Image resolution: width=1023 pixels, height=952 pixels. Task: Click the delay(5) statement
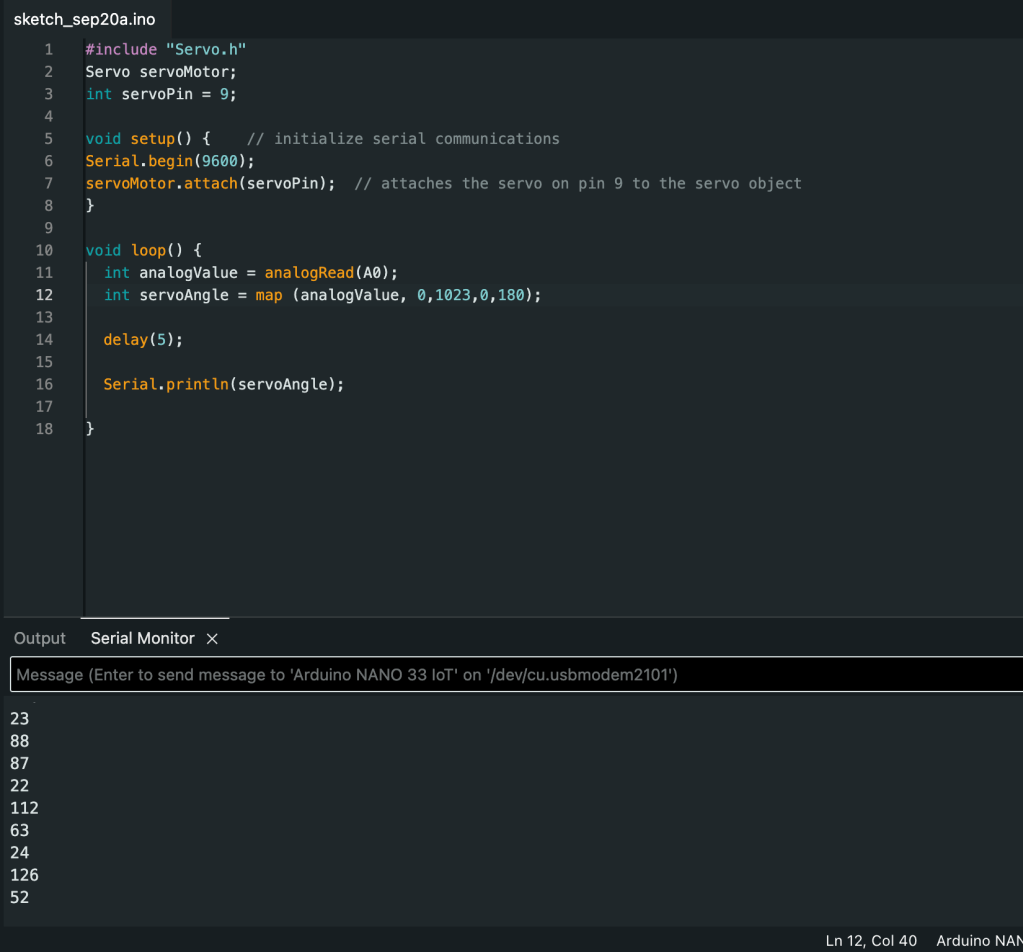(143, 340)
